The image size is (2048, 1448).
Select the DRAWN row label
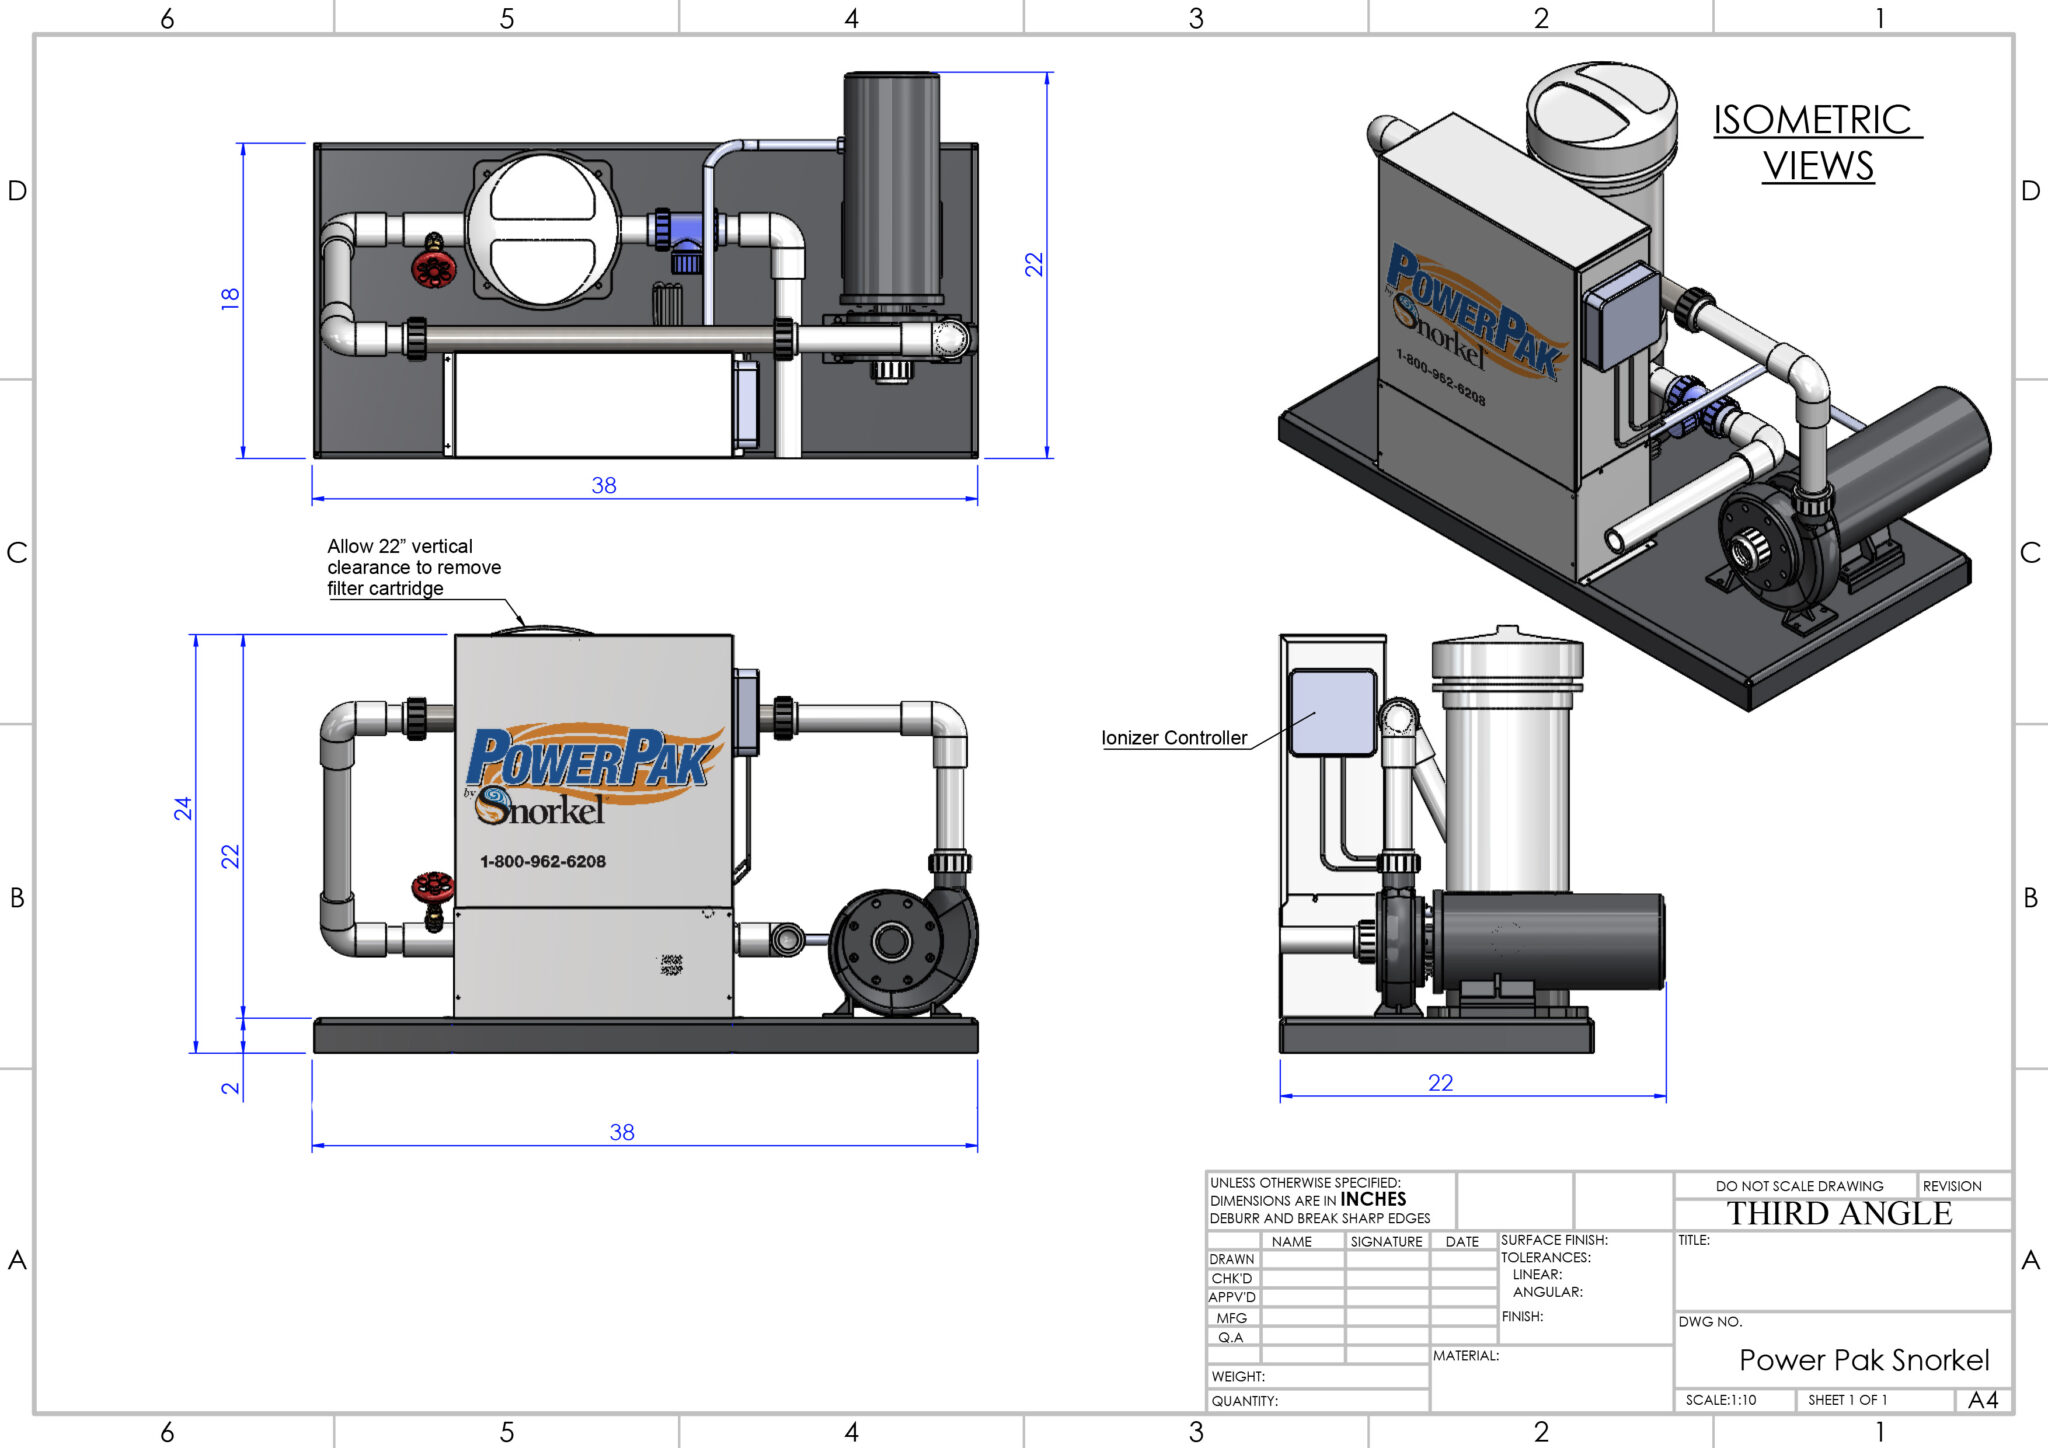click(1231, 1259)
